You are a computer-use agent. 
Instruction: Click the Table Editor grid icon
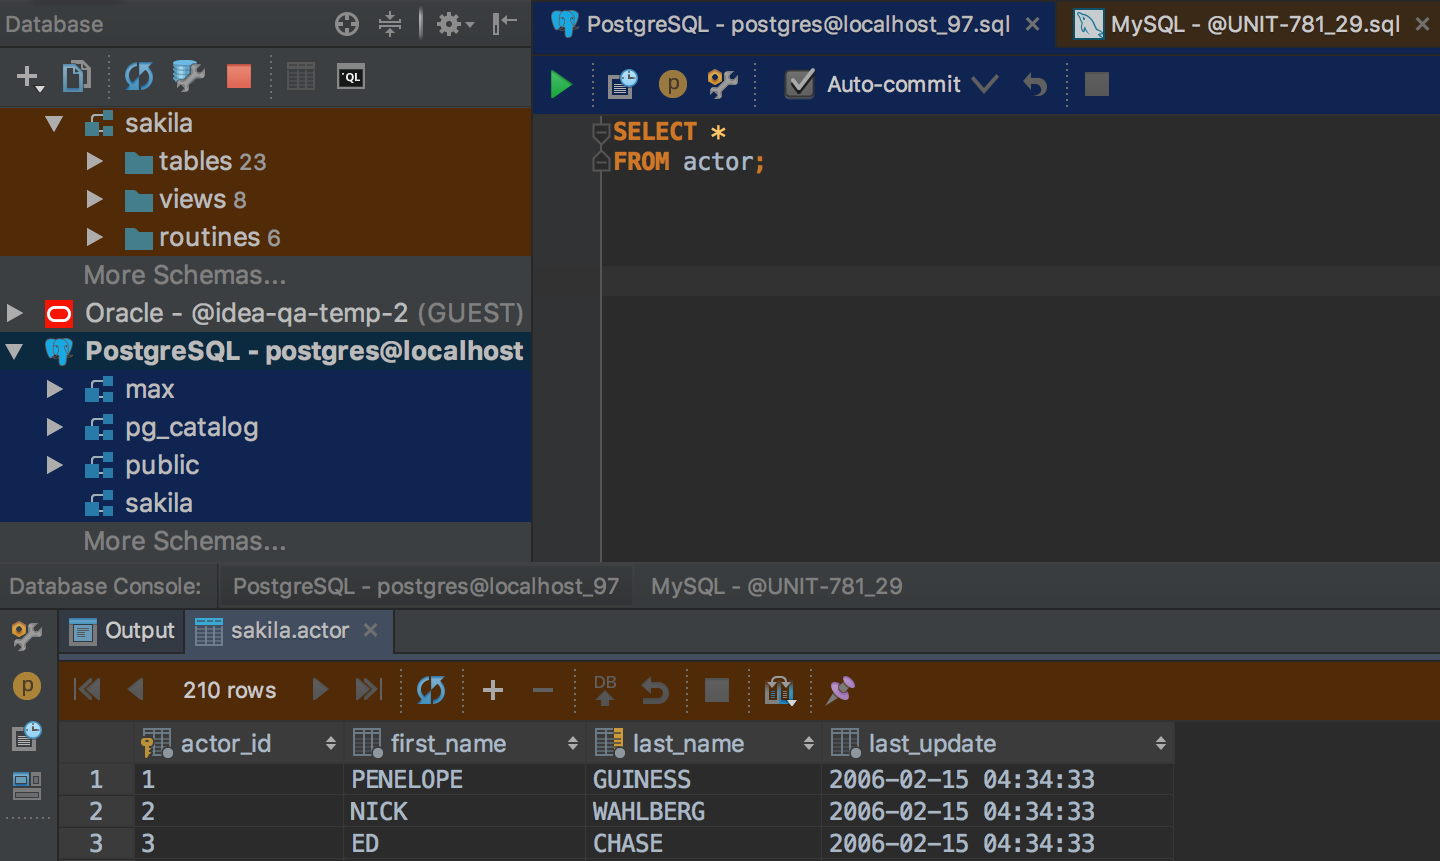[x=300, y=77]
